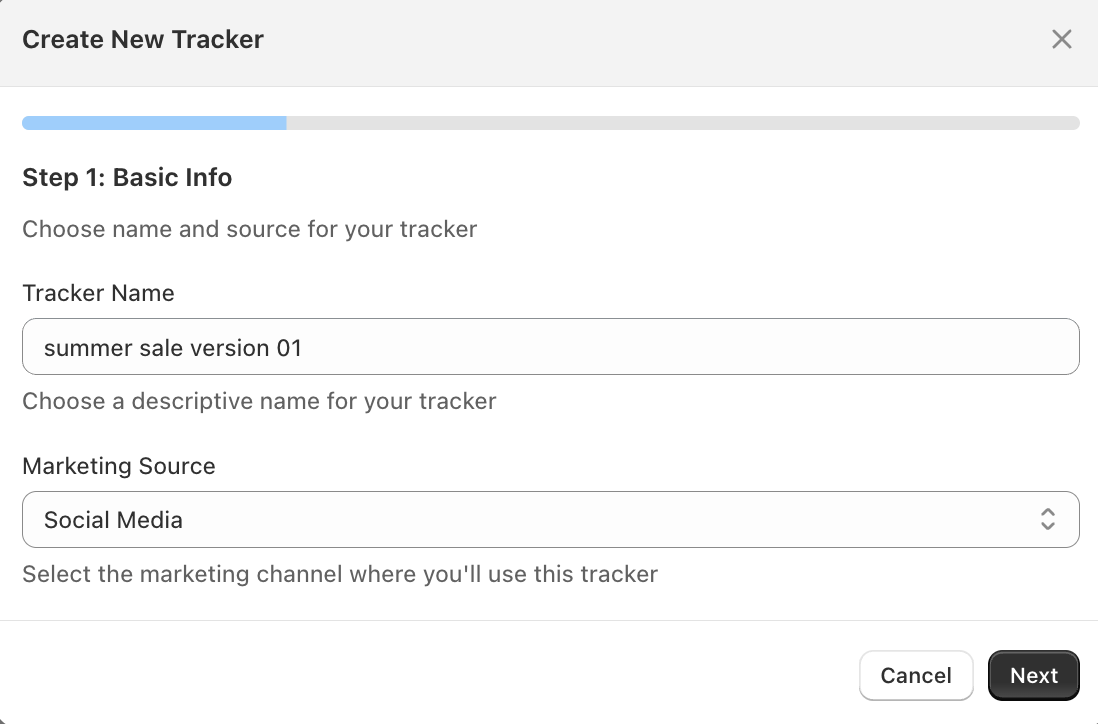Cancel the tracker creation

pos(916,675)
